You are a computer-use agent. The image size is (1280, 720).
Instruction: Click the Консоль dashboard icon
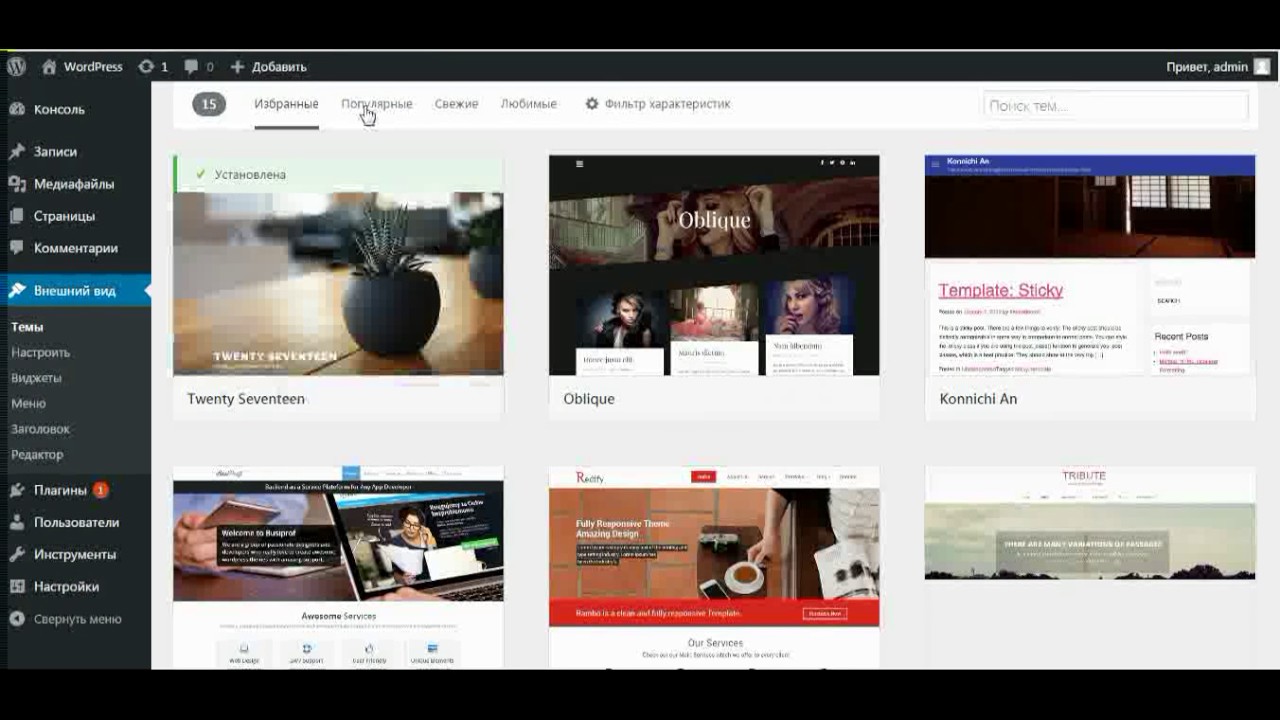click(17, 109)
